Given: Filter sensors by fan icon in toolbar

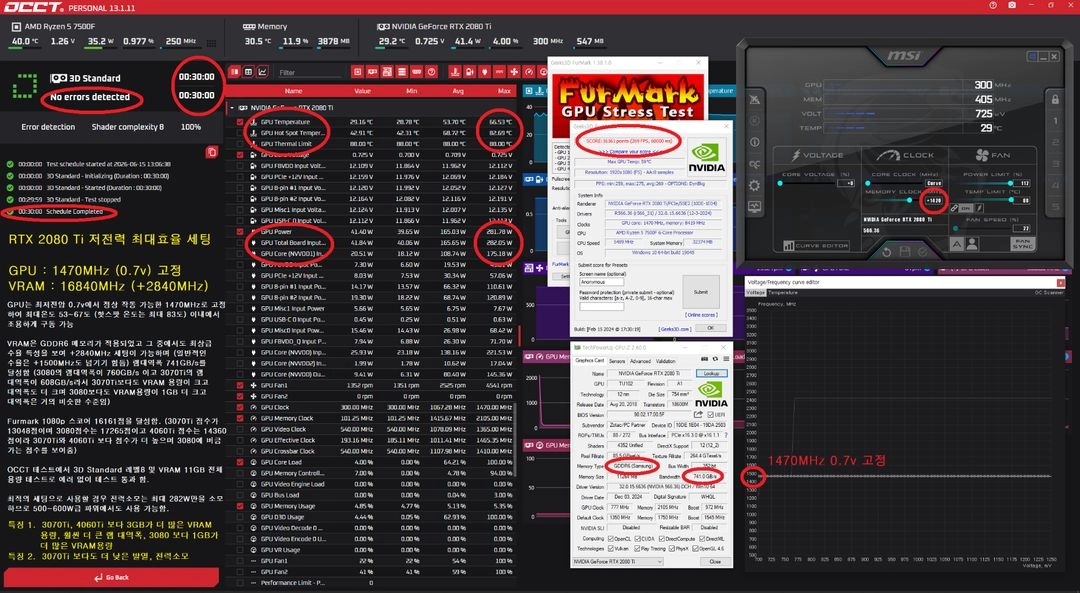Looking at the screenshot, I should (514, 72).
